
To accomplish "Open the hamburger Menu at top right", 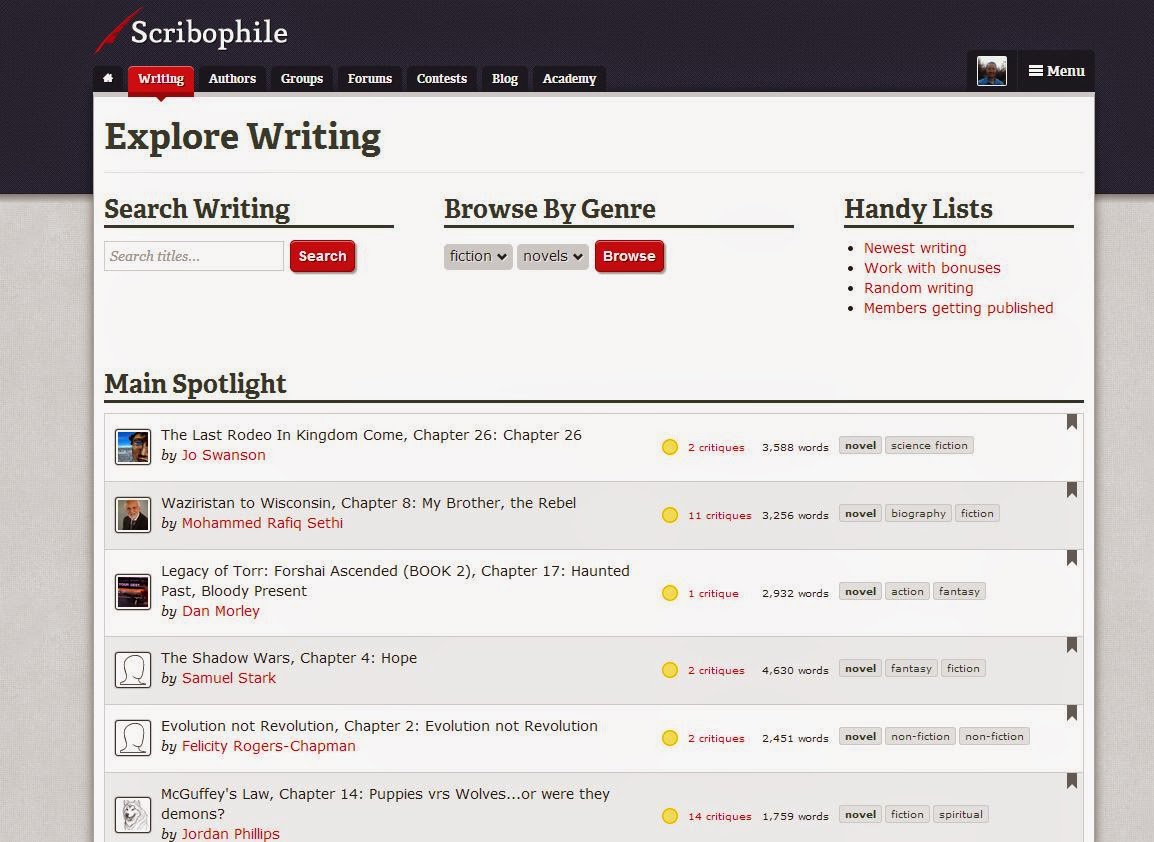I will pyautogui.click(x=1056, y=70).
